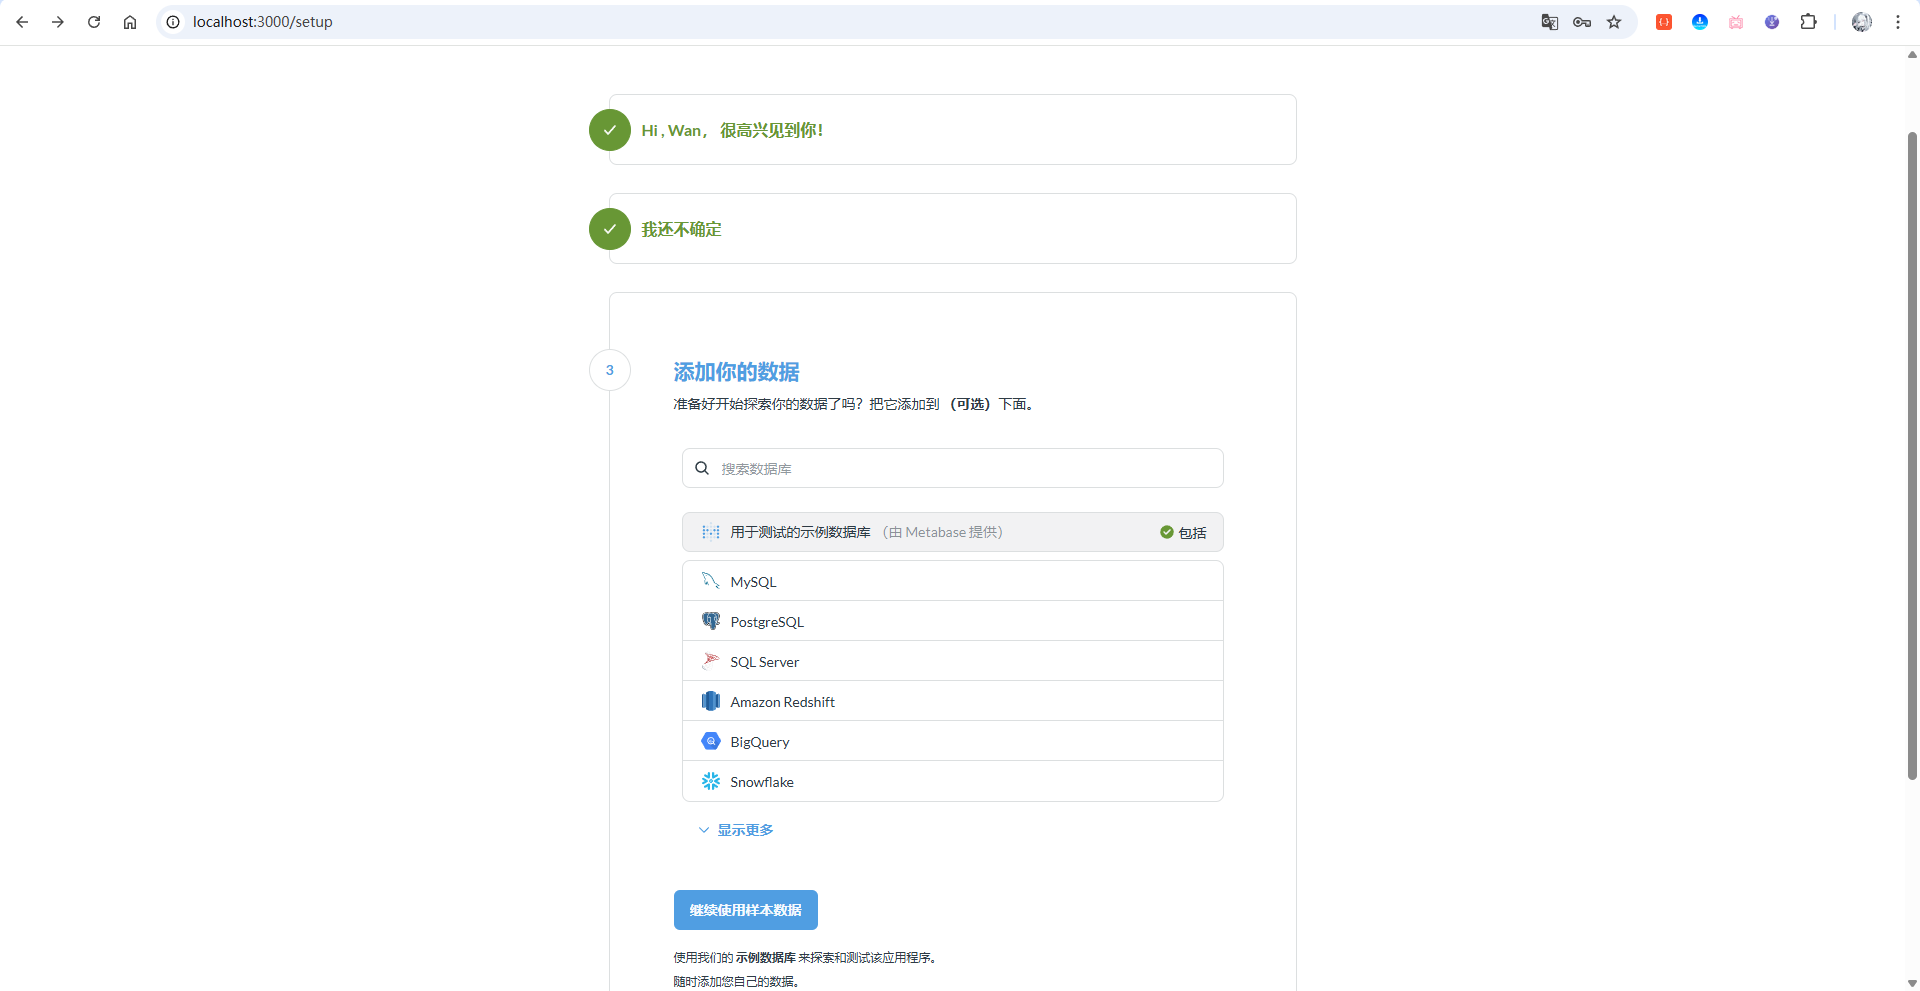Click the green check beside 我还不确定

tap(609, 229)
